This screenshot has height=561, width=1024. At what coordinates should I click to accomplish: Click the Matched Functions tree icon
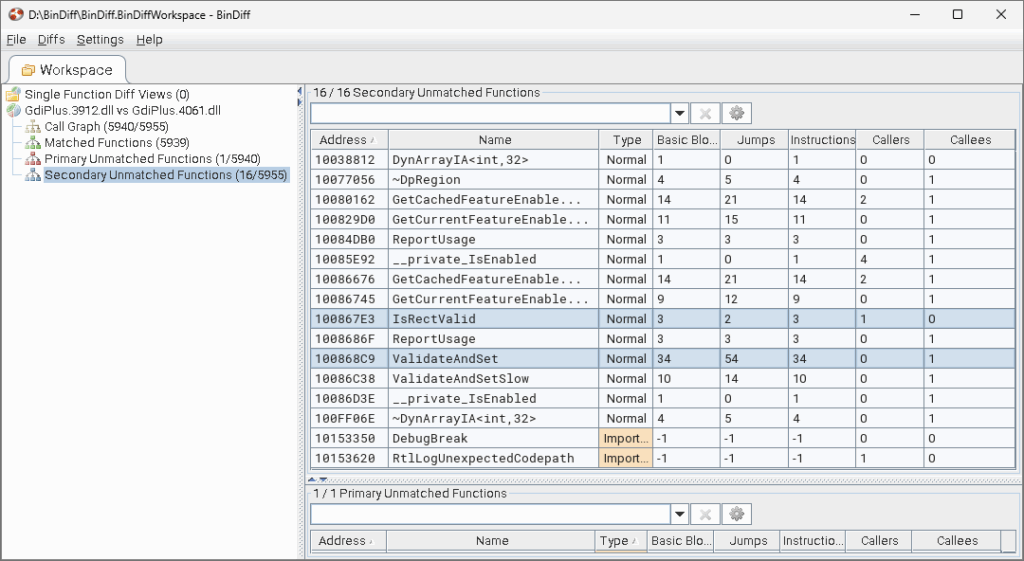tap(33, 142)
